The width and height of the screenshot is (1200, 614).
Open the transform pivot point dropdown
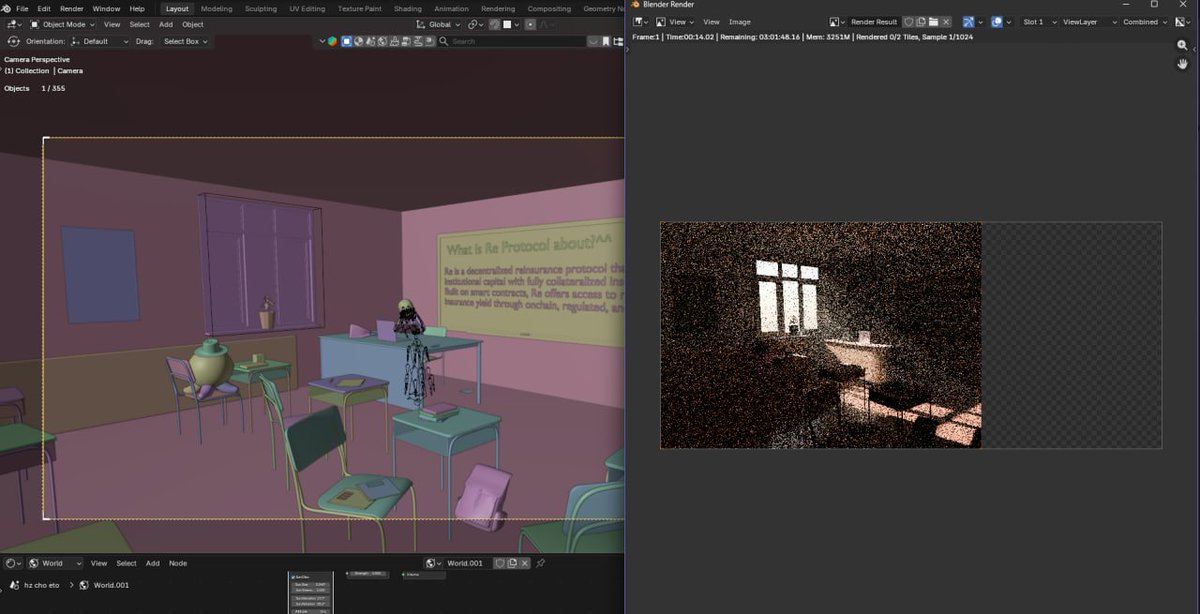pos(476,24)
